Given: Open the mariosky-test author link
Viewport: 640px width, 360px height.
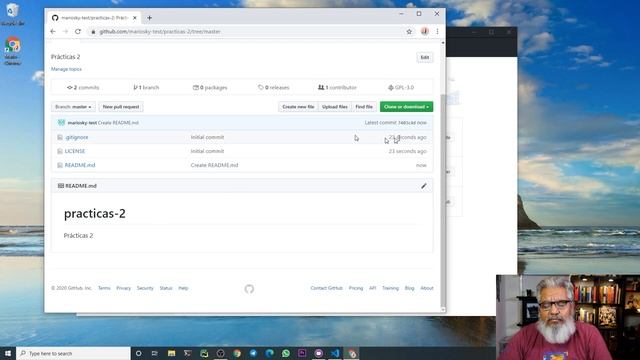Looking at the screenshot, I should pos(82,123).
